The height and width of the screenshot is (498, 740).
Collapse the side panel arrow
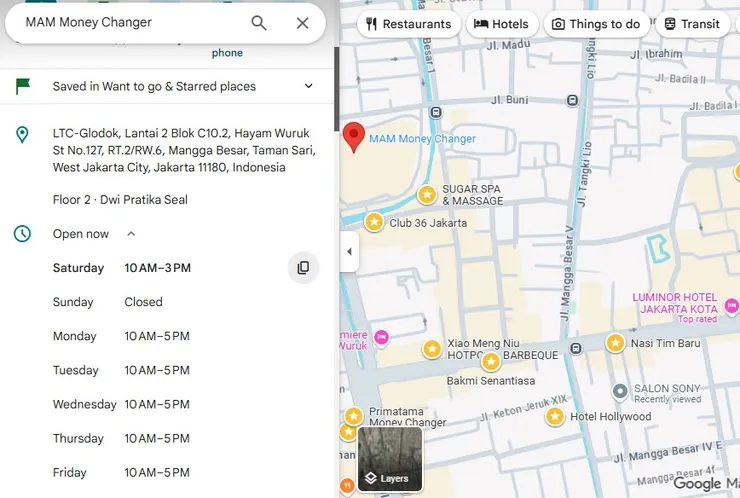[x=349, y=252]
